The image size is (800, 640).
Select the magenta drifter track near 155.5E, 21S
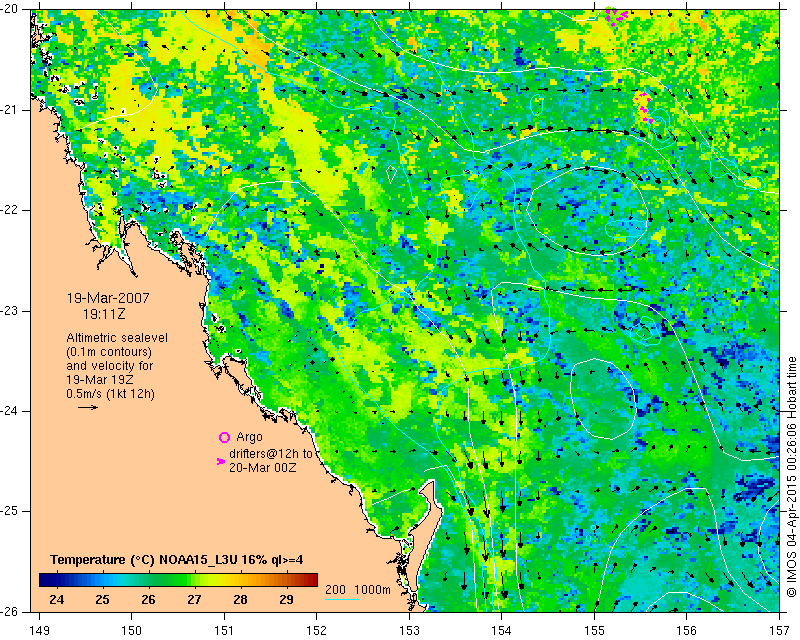[644, 108]
